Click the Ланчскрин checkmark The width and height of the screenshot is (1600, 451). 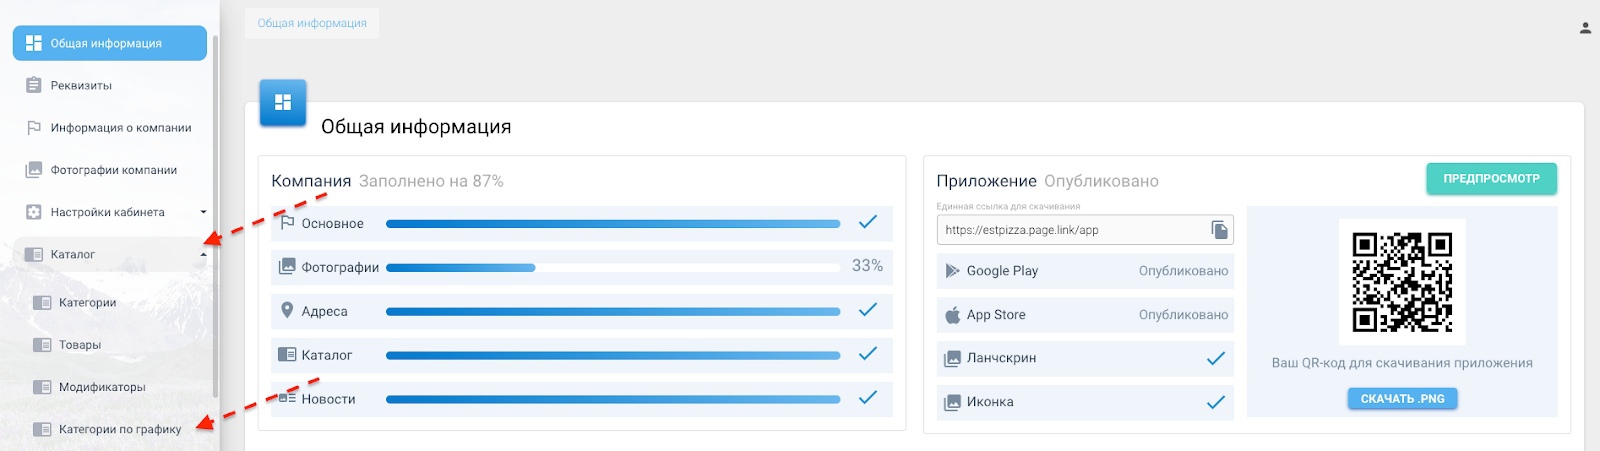tap(1215, 358)
